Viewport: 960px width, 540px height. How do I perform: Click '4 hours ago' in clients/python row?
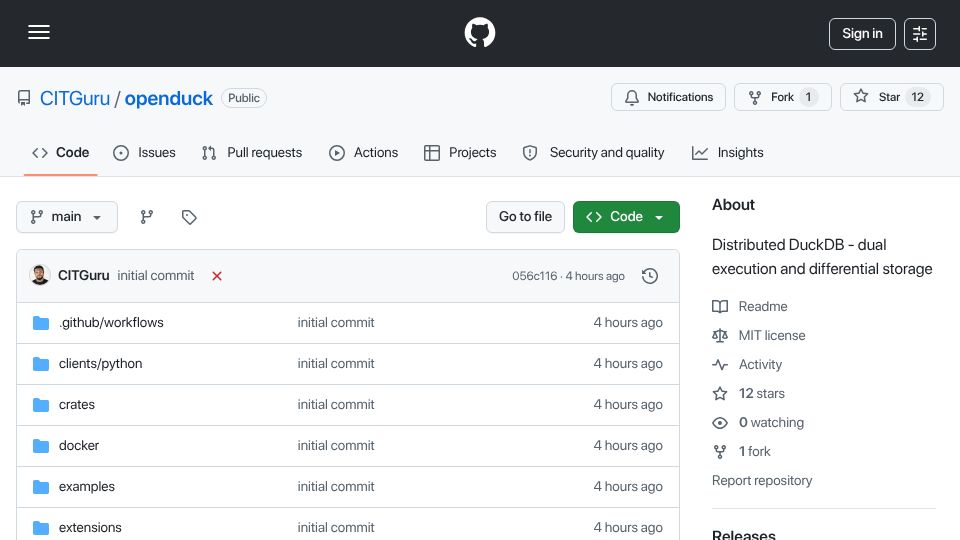pyautogui.click(x=628, y=364)
